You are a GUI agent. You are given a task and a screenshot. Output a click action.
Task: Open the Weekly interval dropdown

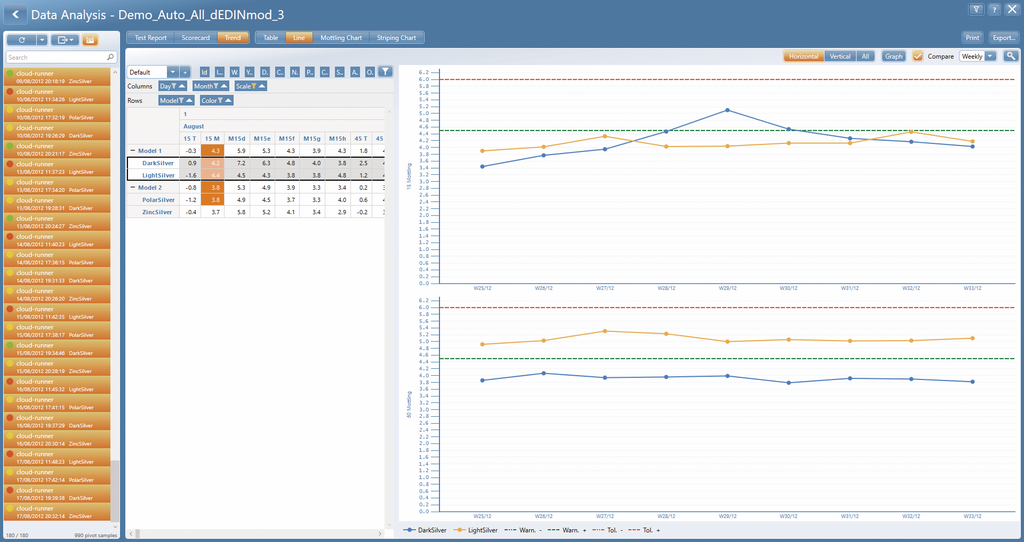pyautogui.click(x=991, y=56)
